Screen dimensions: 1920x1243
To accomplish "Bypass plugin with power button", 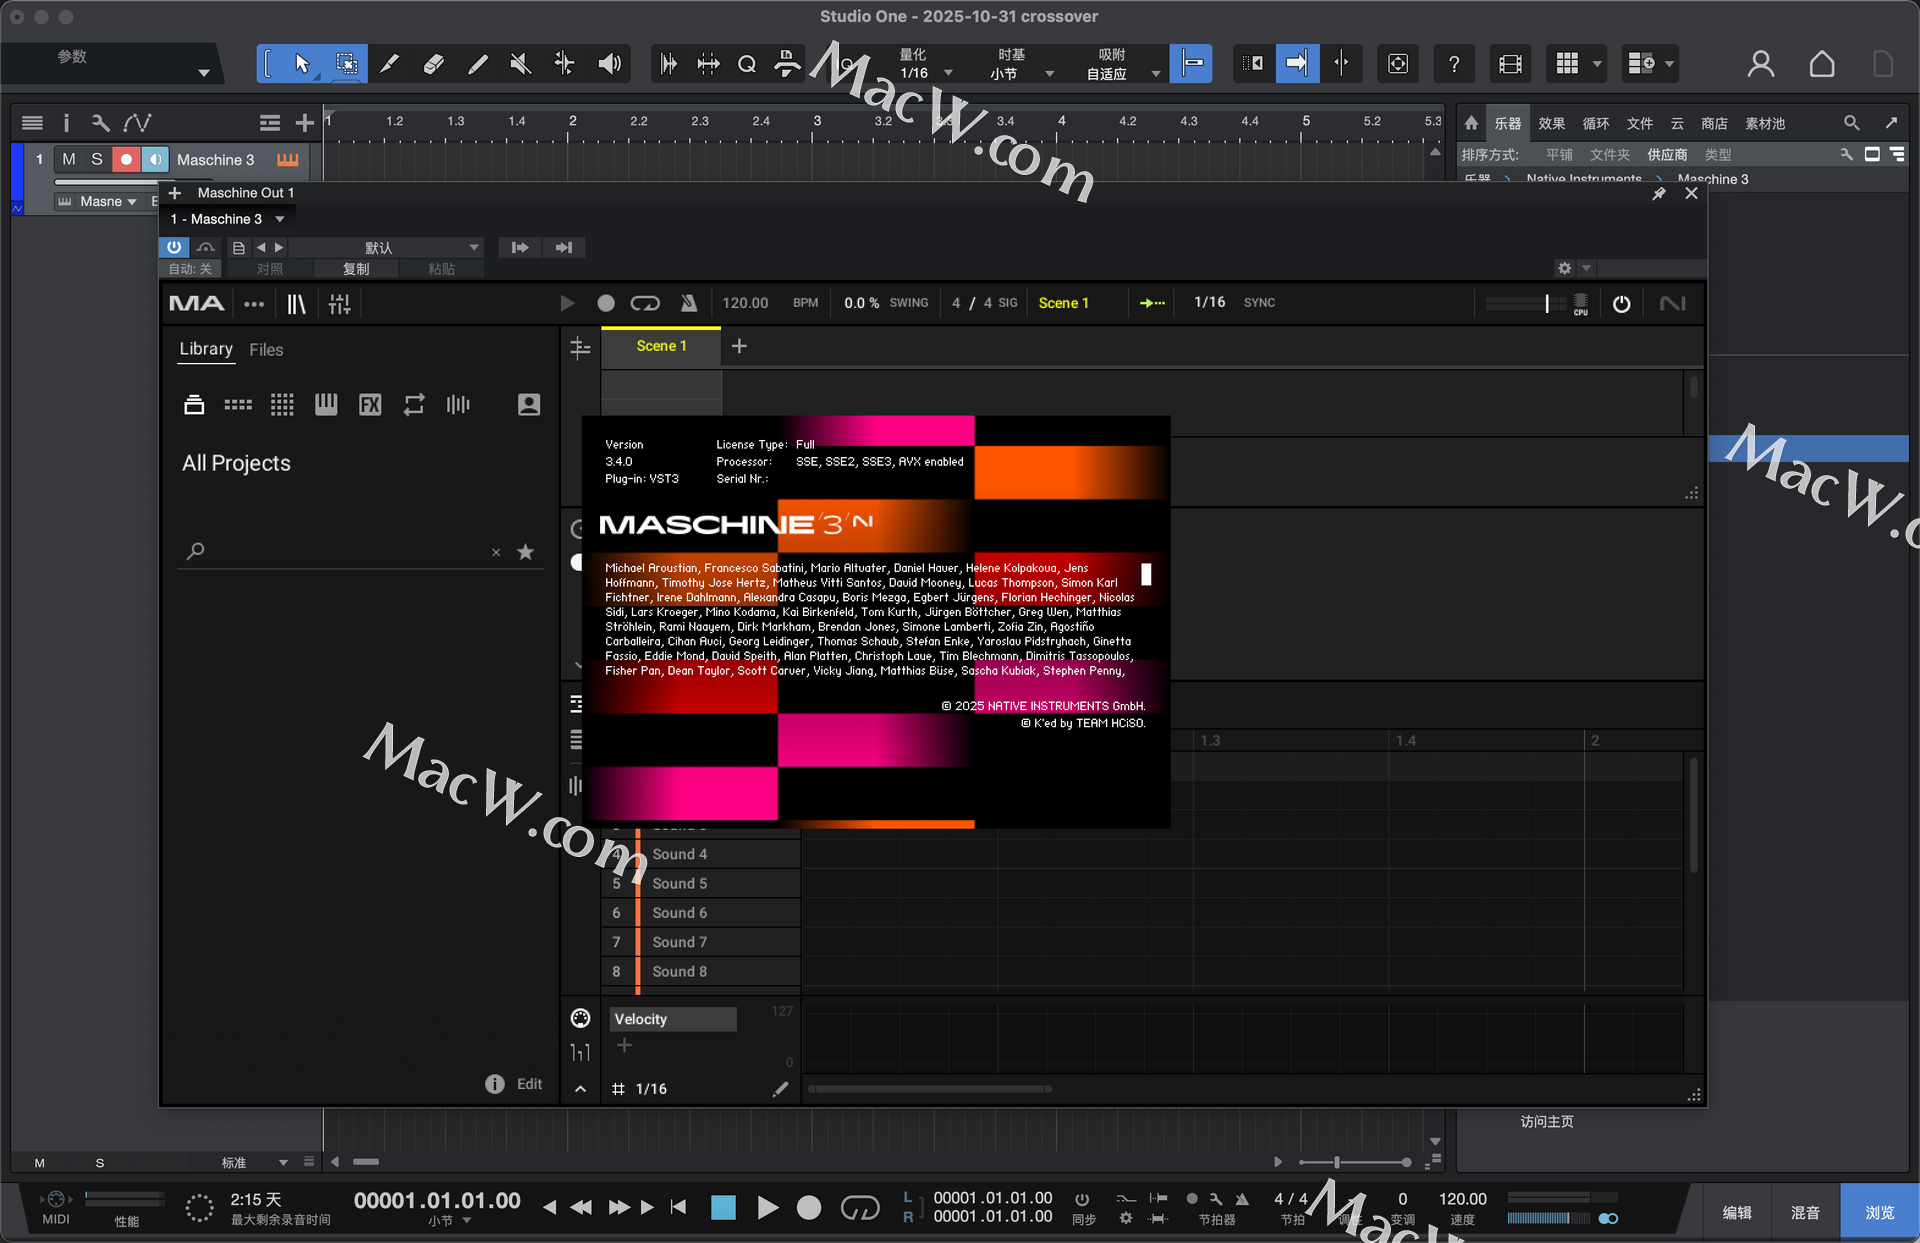I will (174, 247).
